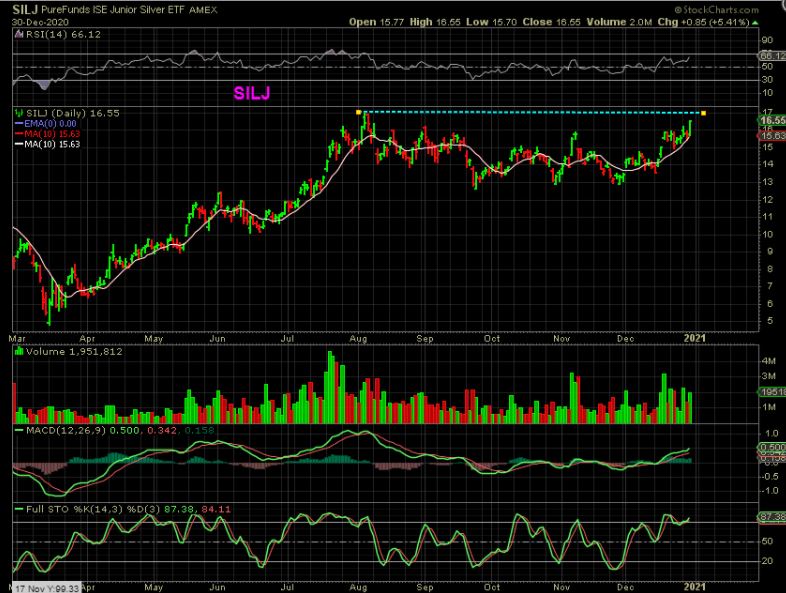
Task: Select the yellow square marker at the resistance line's right end
Action: pyautogui.click(x=703, y=113)
